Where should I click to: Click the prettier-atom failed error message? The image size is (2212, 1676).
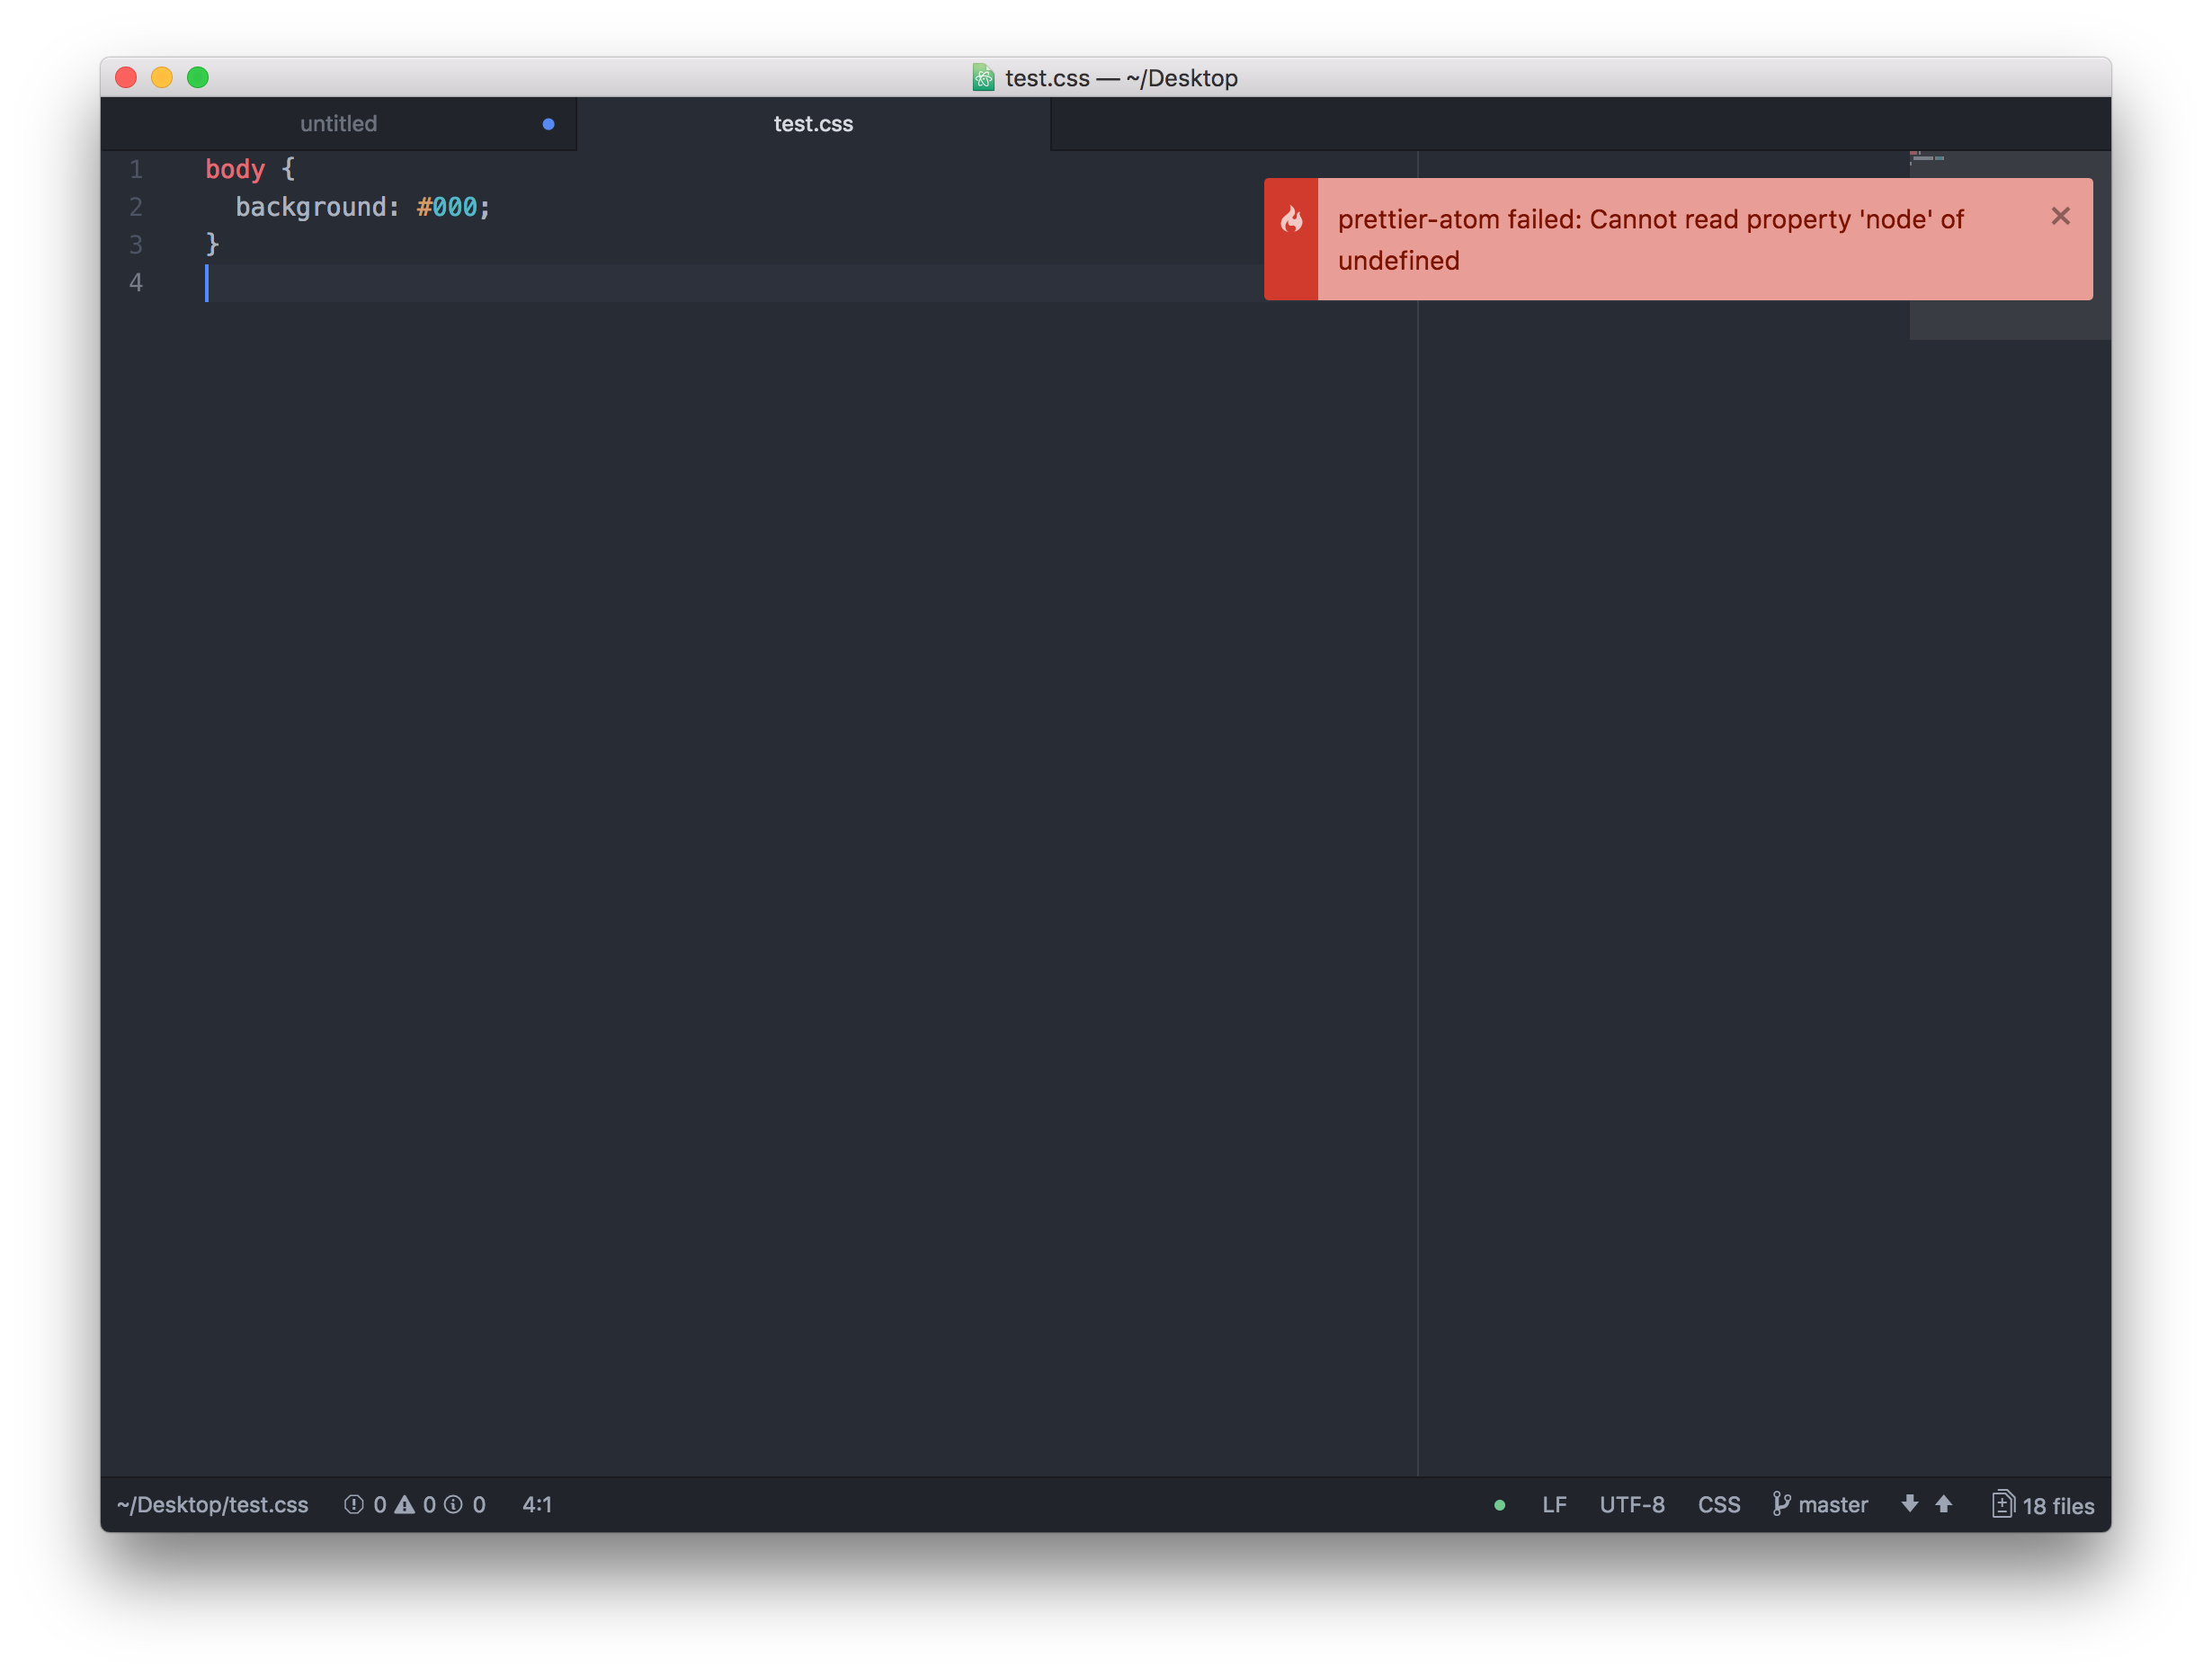click(x=1650, y=240)
